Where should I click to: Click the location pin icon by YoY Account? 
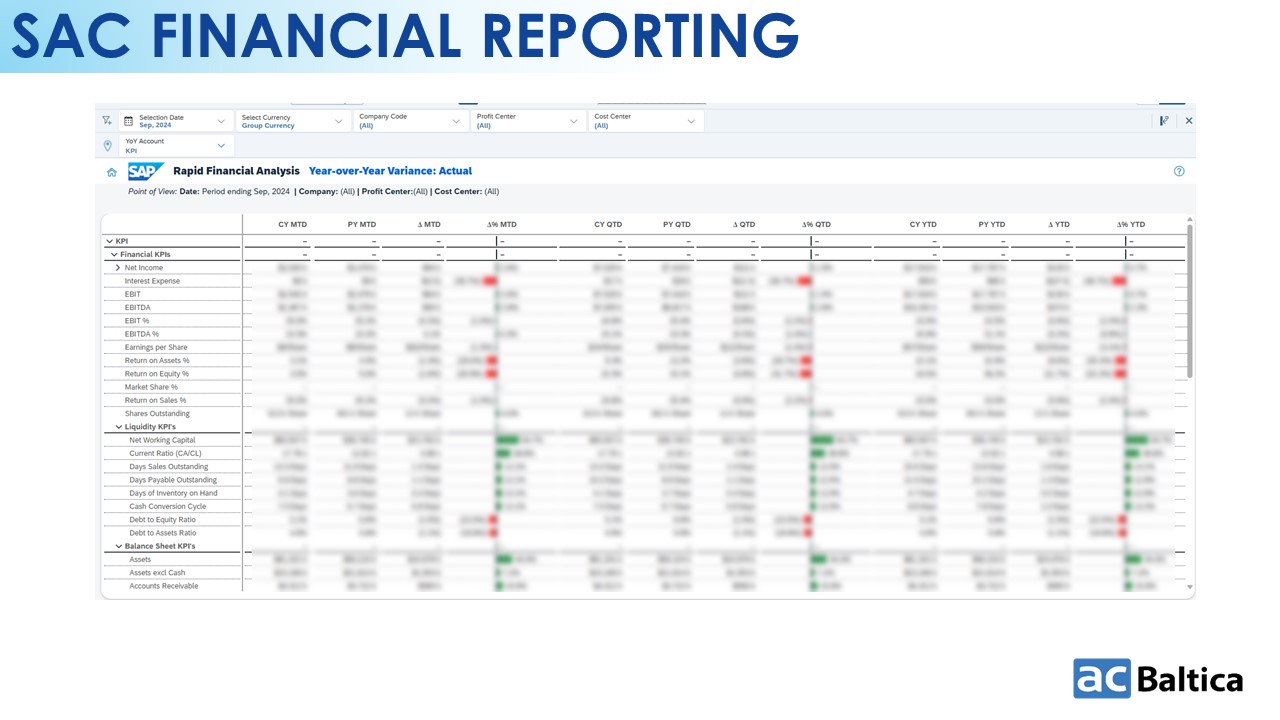pos(108,146)
